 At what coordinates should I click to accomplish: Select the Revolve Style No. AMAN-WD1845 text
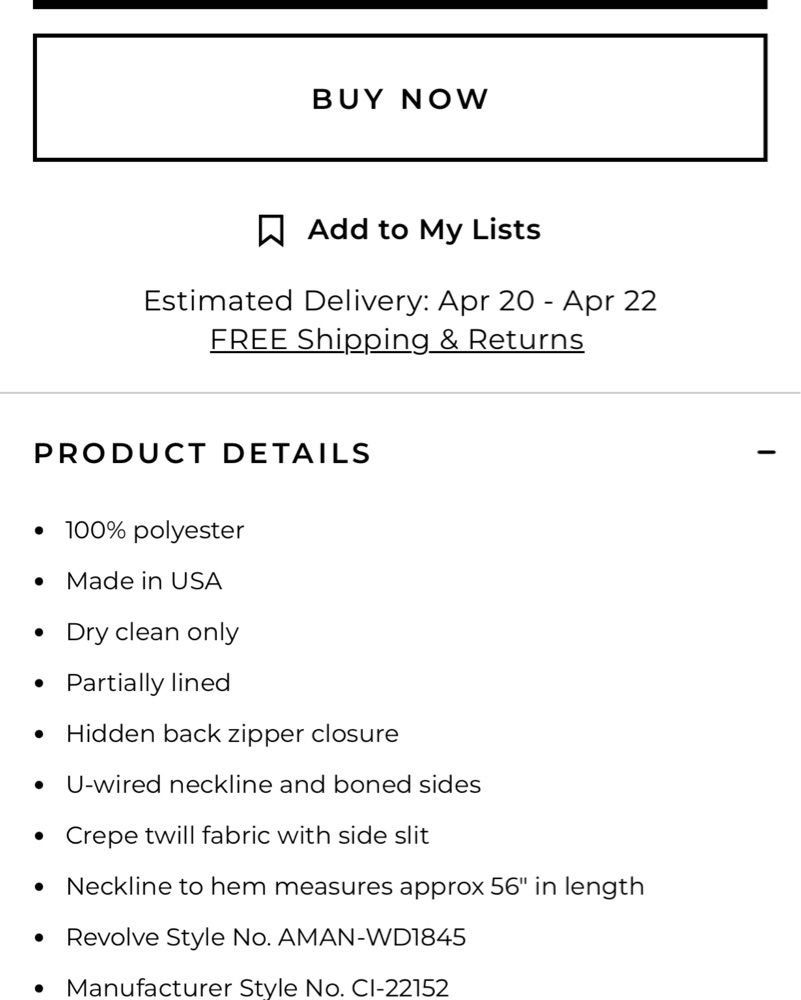coord(266,938)
